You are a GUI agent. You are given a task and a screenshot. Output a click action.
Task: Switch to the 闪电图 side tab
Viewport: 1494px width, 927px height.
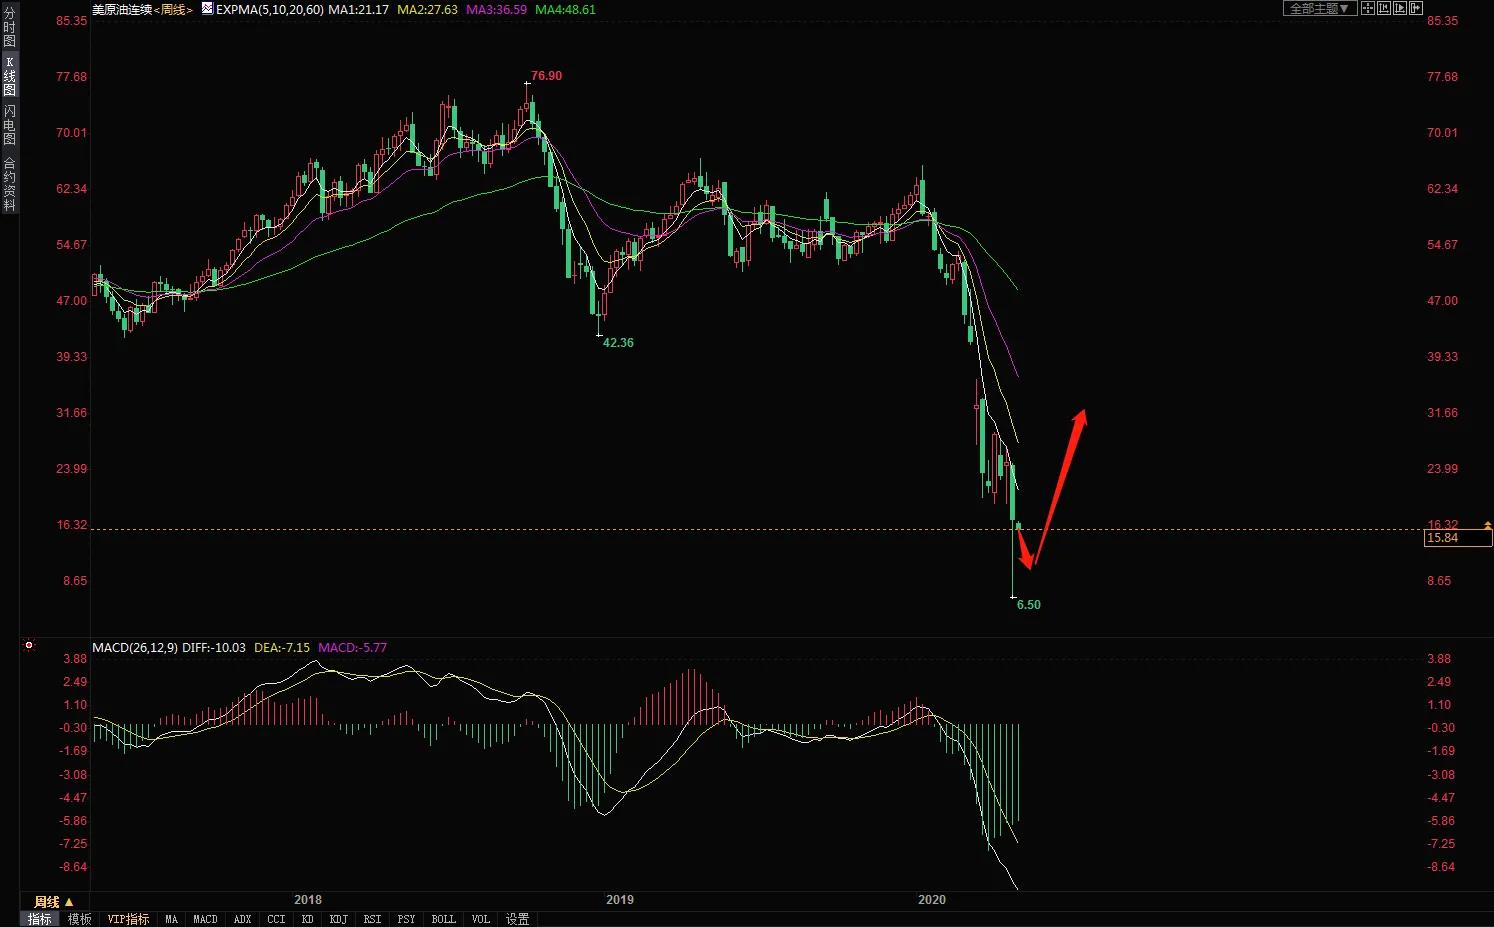pos(9,124)
